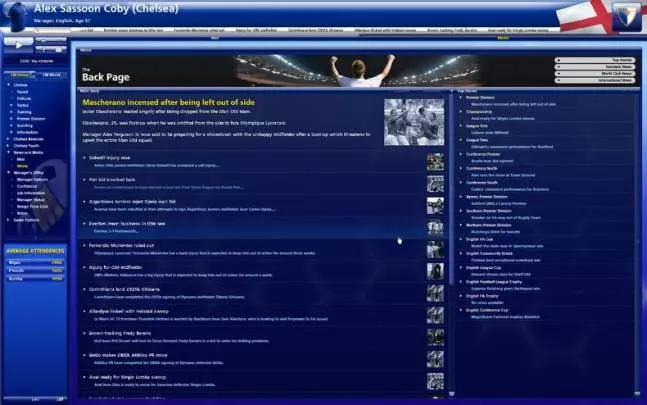This screenshot has width=647, height=405.
Task: Open thumbnail beside Fernando Morientes ruled out
Action: click(435, 250)
